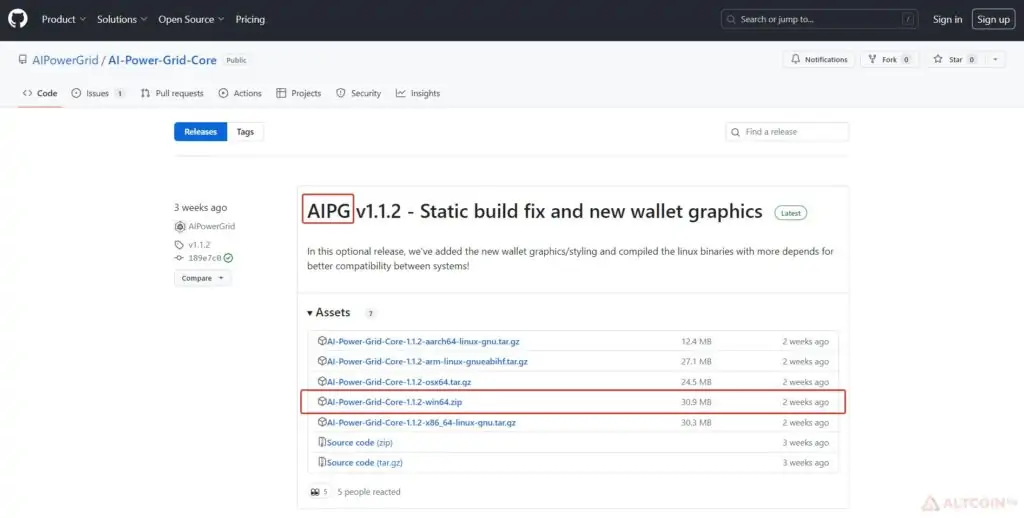This screenshot has width=1024, height=518.
Task: Focus the Search or jump to field
Action: coord(819,20)
